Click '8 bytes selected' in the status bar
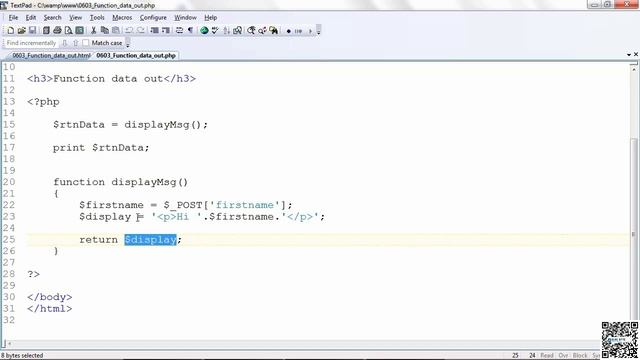 22,356
